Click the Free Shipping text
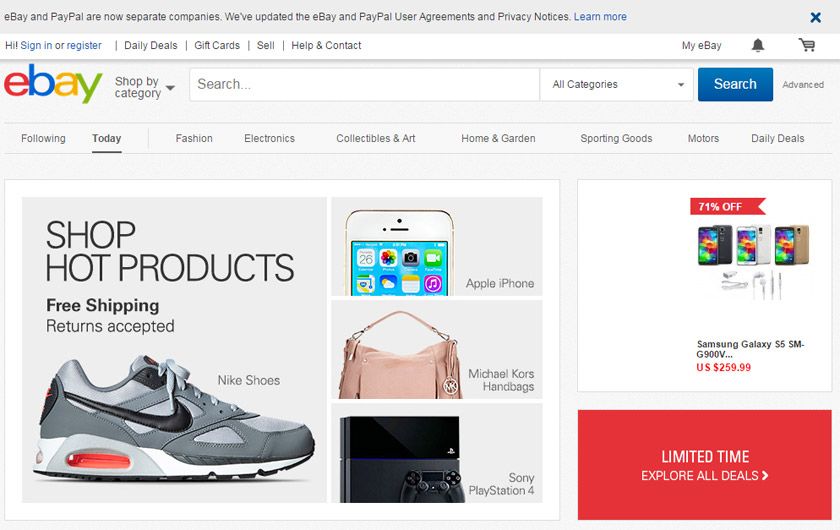The image size is (840, 530). pyautogui.click(x=102, y=305)
